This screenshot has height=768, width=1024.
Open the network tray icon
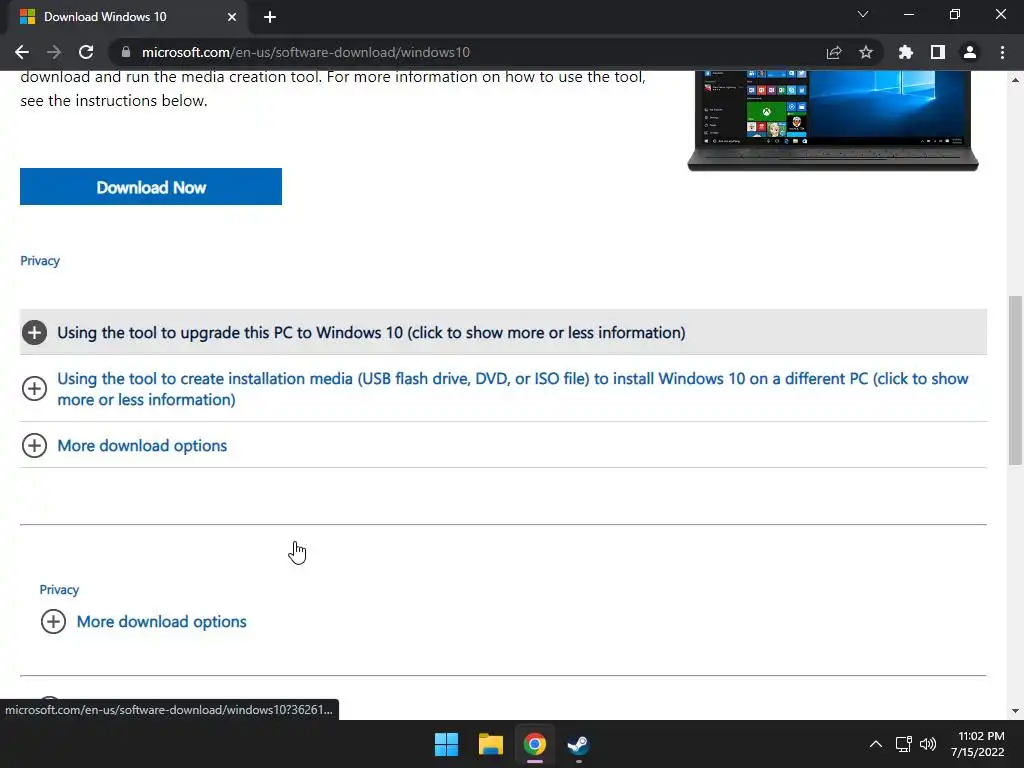pyautogui.click(x=904, y=744)
